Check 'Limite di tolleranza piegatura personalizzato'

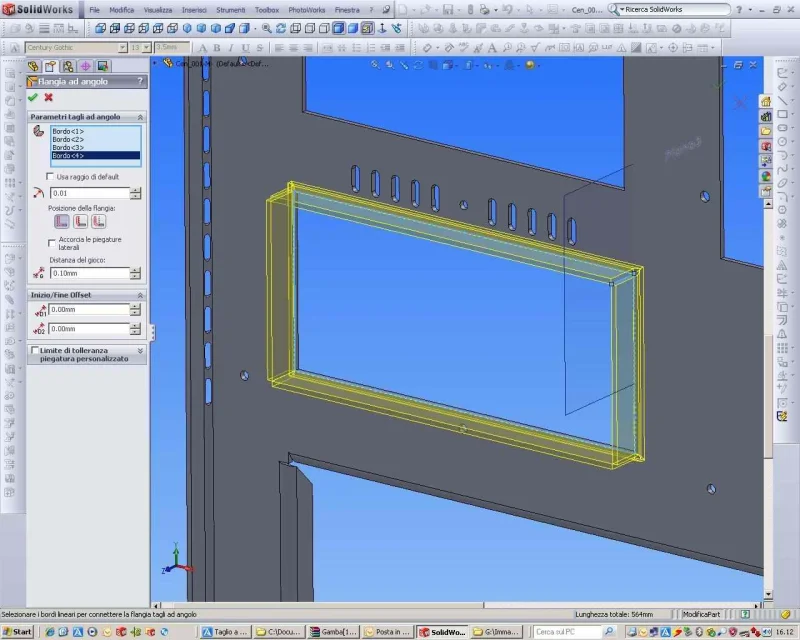(35, 351)
